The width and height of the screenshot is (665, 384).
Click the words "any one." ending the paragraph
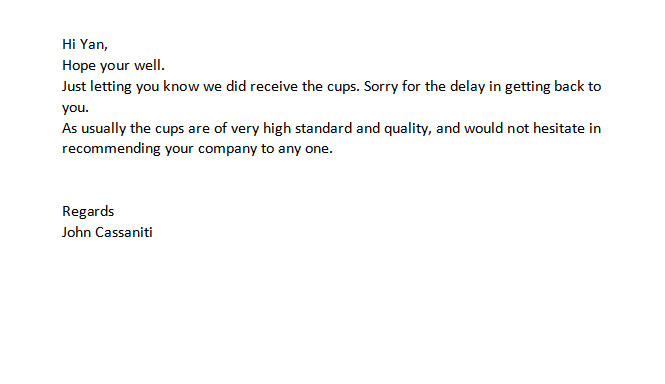[x=305, y=150]
